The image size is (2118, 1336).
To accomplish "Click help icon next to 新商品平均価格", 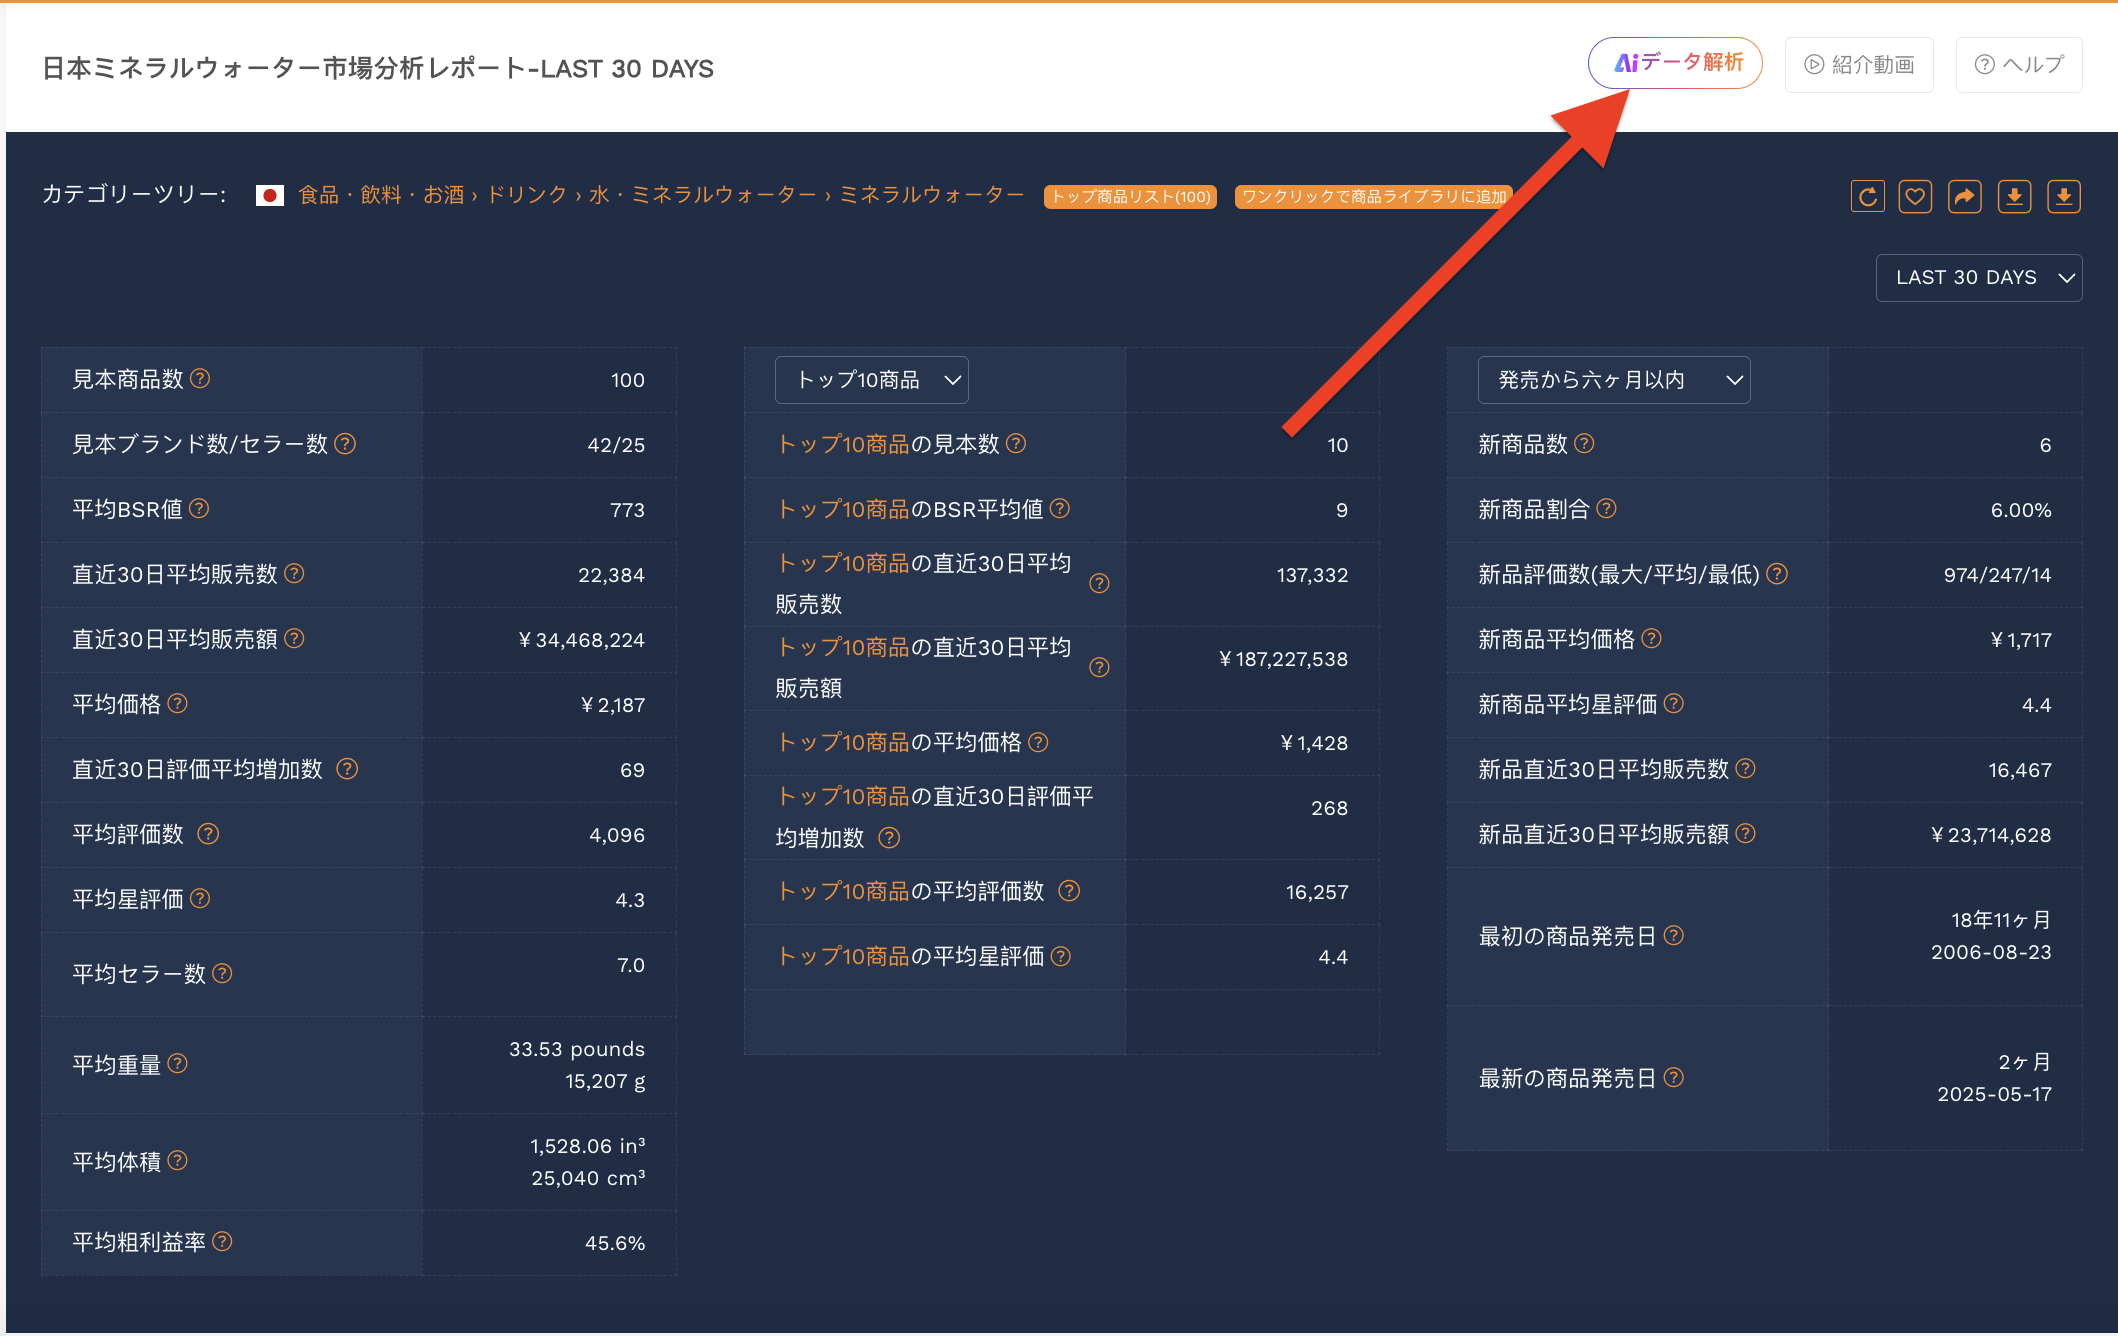I will [x=1651, y=638].
